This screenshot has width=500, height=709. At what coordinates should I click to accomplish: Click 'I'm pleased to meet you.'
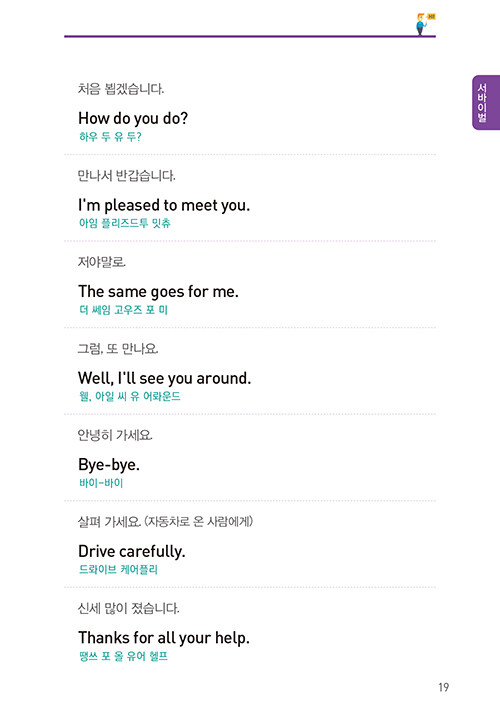click(x=164, y=206)
